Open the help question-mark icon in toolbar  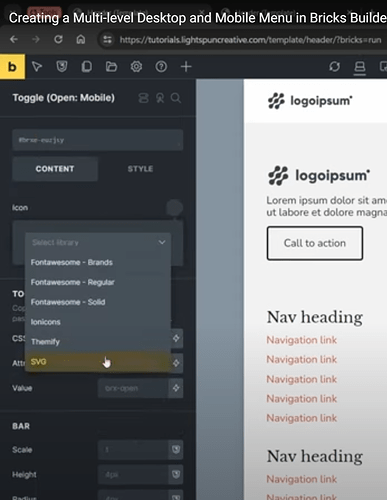161,67
